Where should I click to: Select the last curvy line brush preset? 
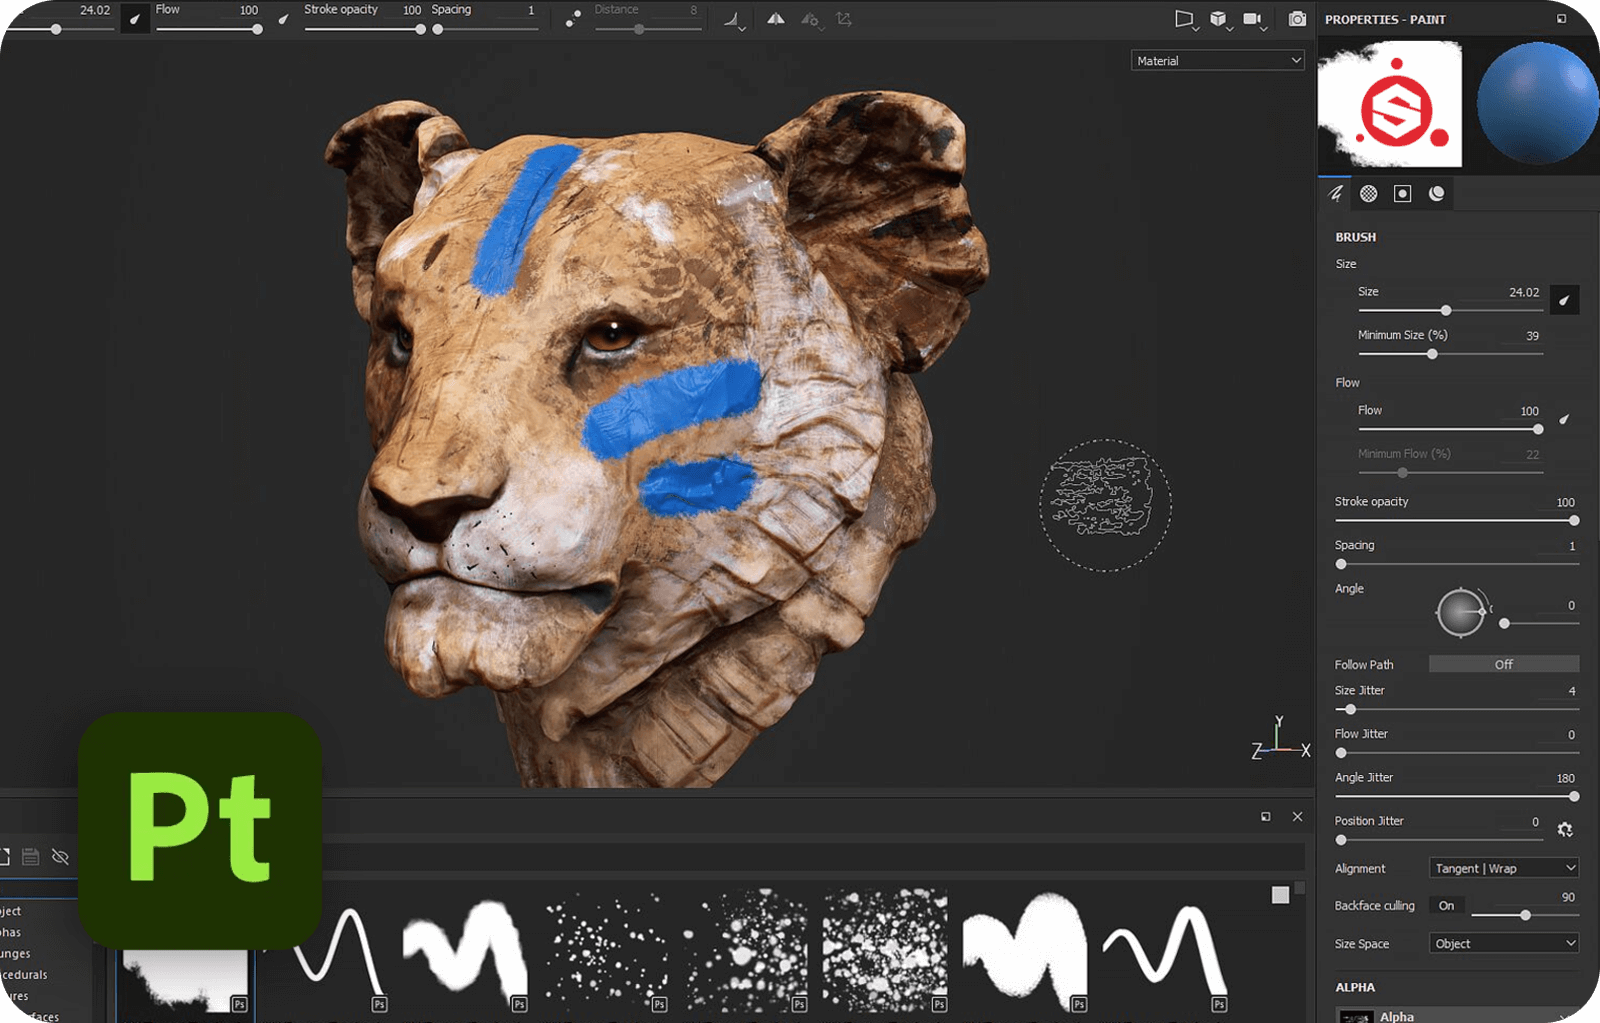[1166, 954]
